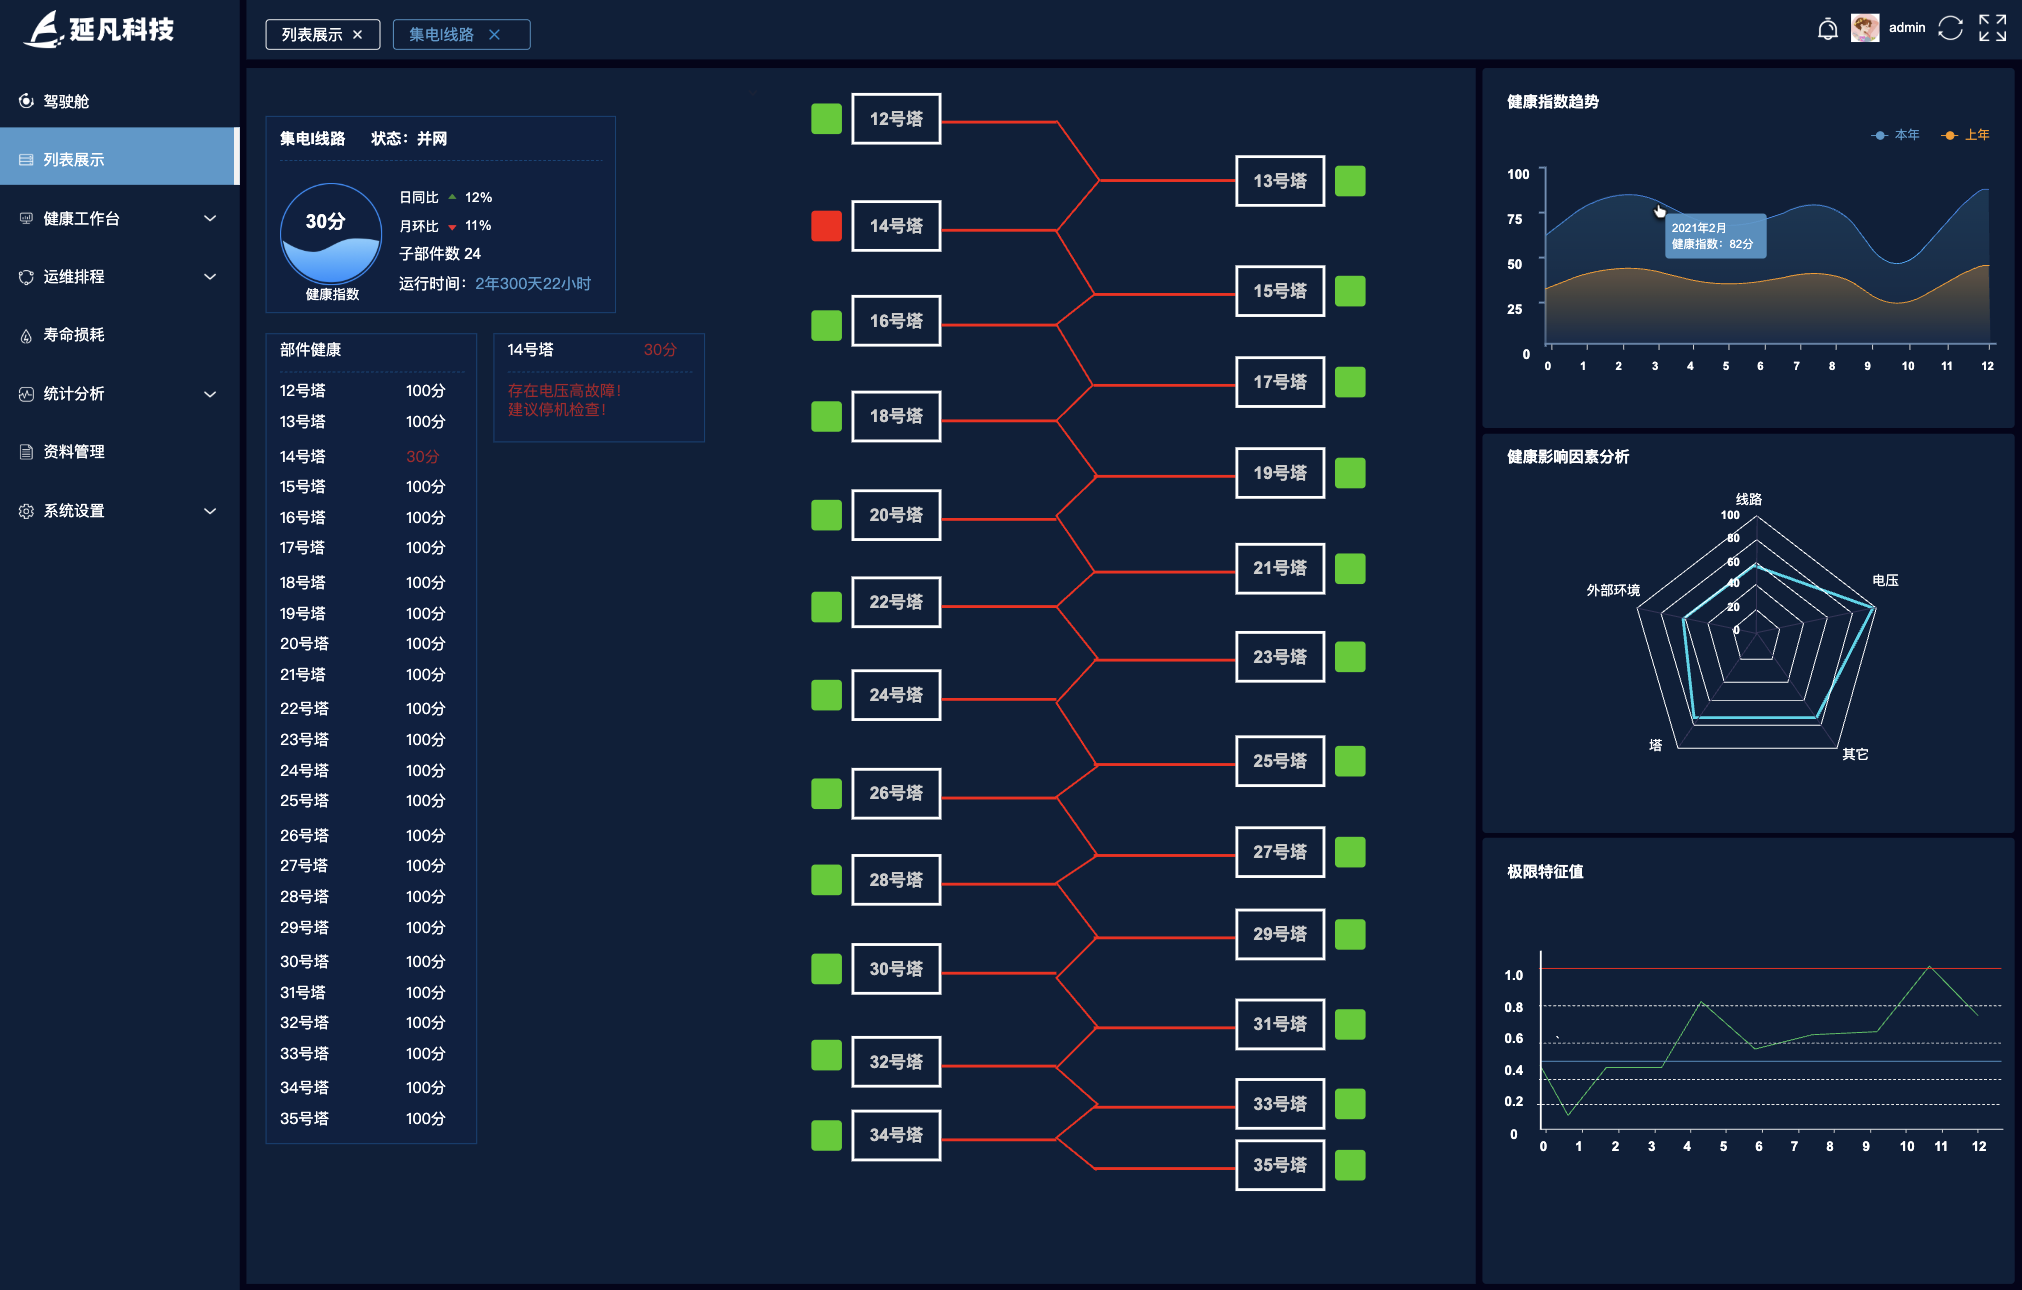Click the admin user avatar
This screenshot has width=2022, height=1290.
1864,28
